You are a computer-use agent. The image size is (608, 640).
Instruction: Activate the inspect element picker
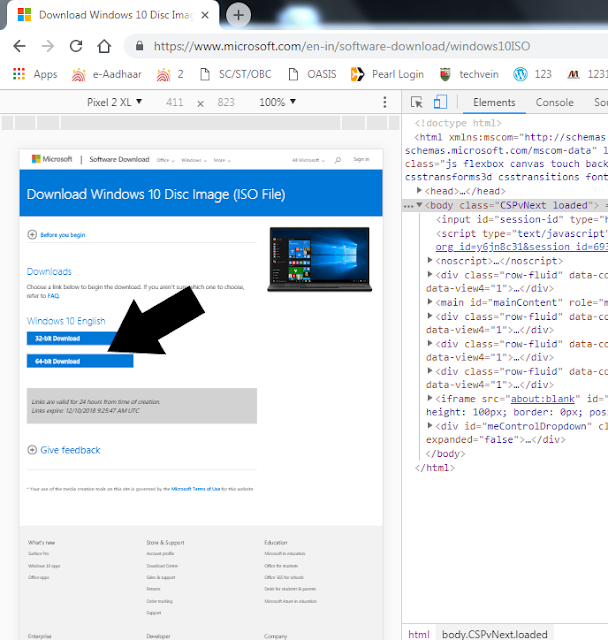(x=417, y=102)
